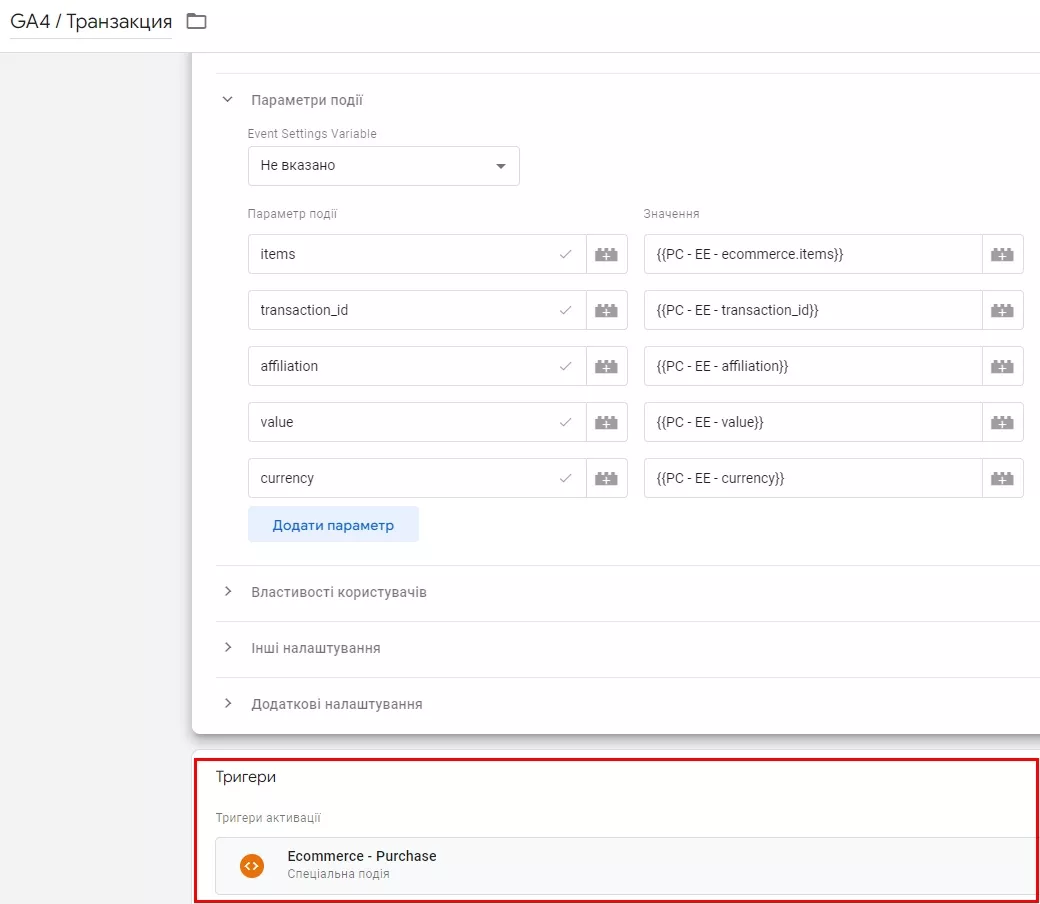Image resolution: width=1040 pixels, height=904 pixels.
Task: Edit the GA4 / Транзакция tag name
Action: click(x=91, y=21)
